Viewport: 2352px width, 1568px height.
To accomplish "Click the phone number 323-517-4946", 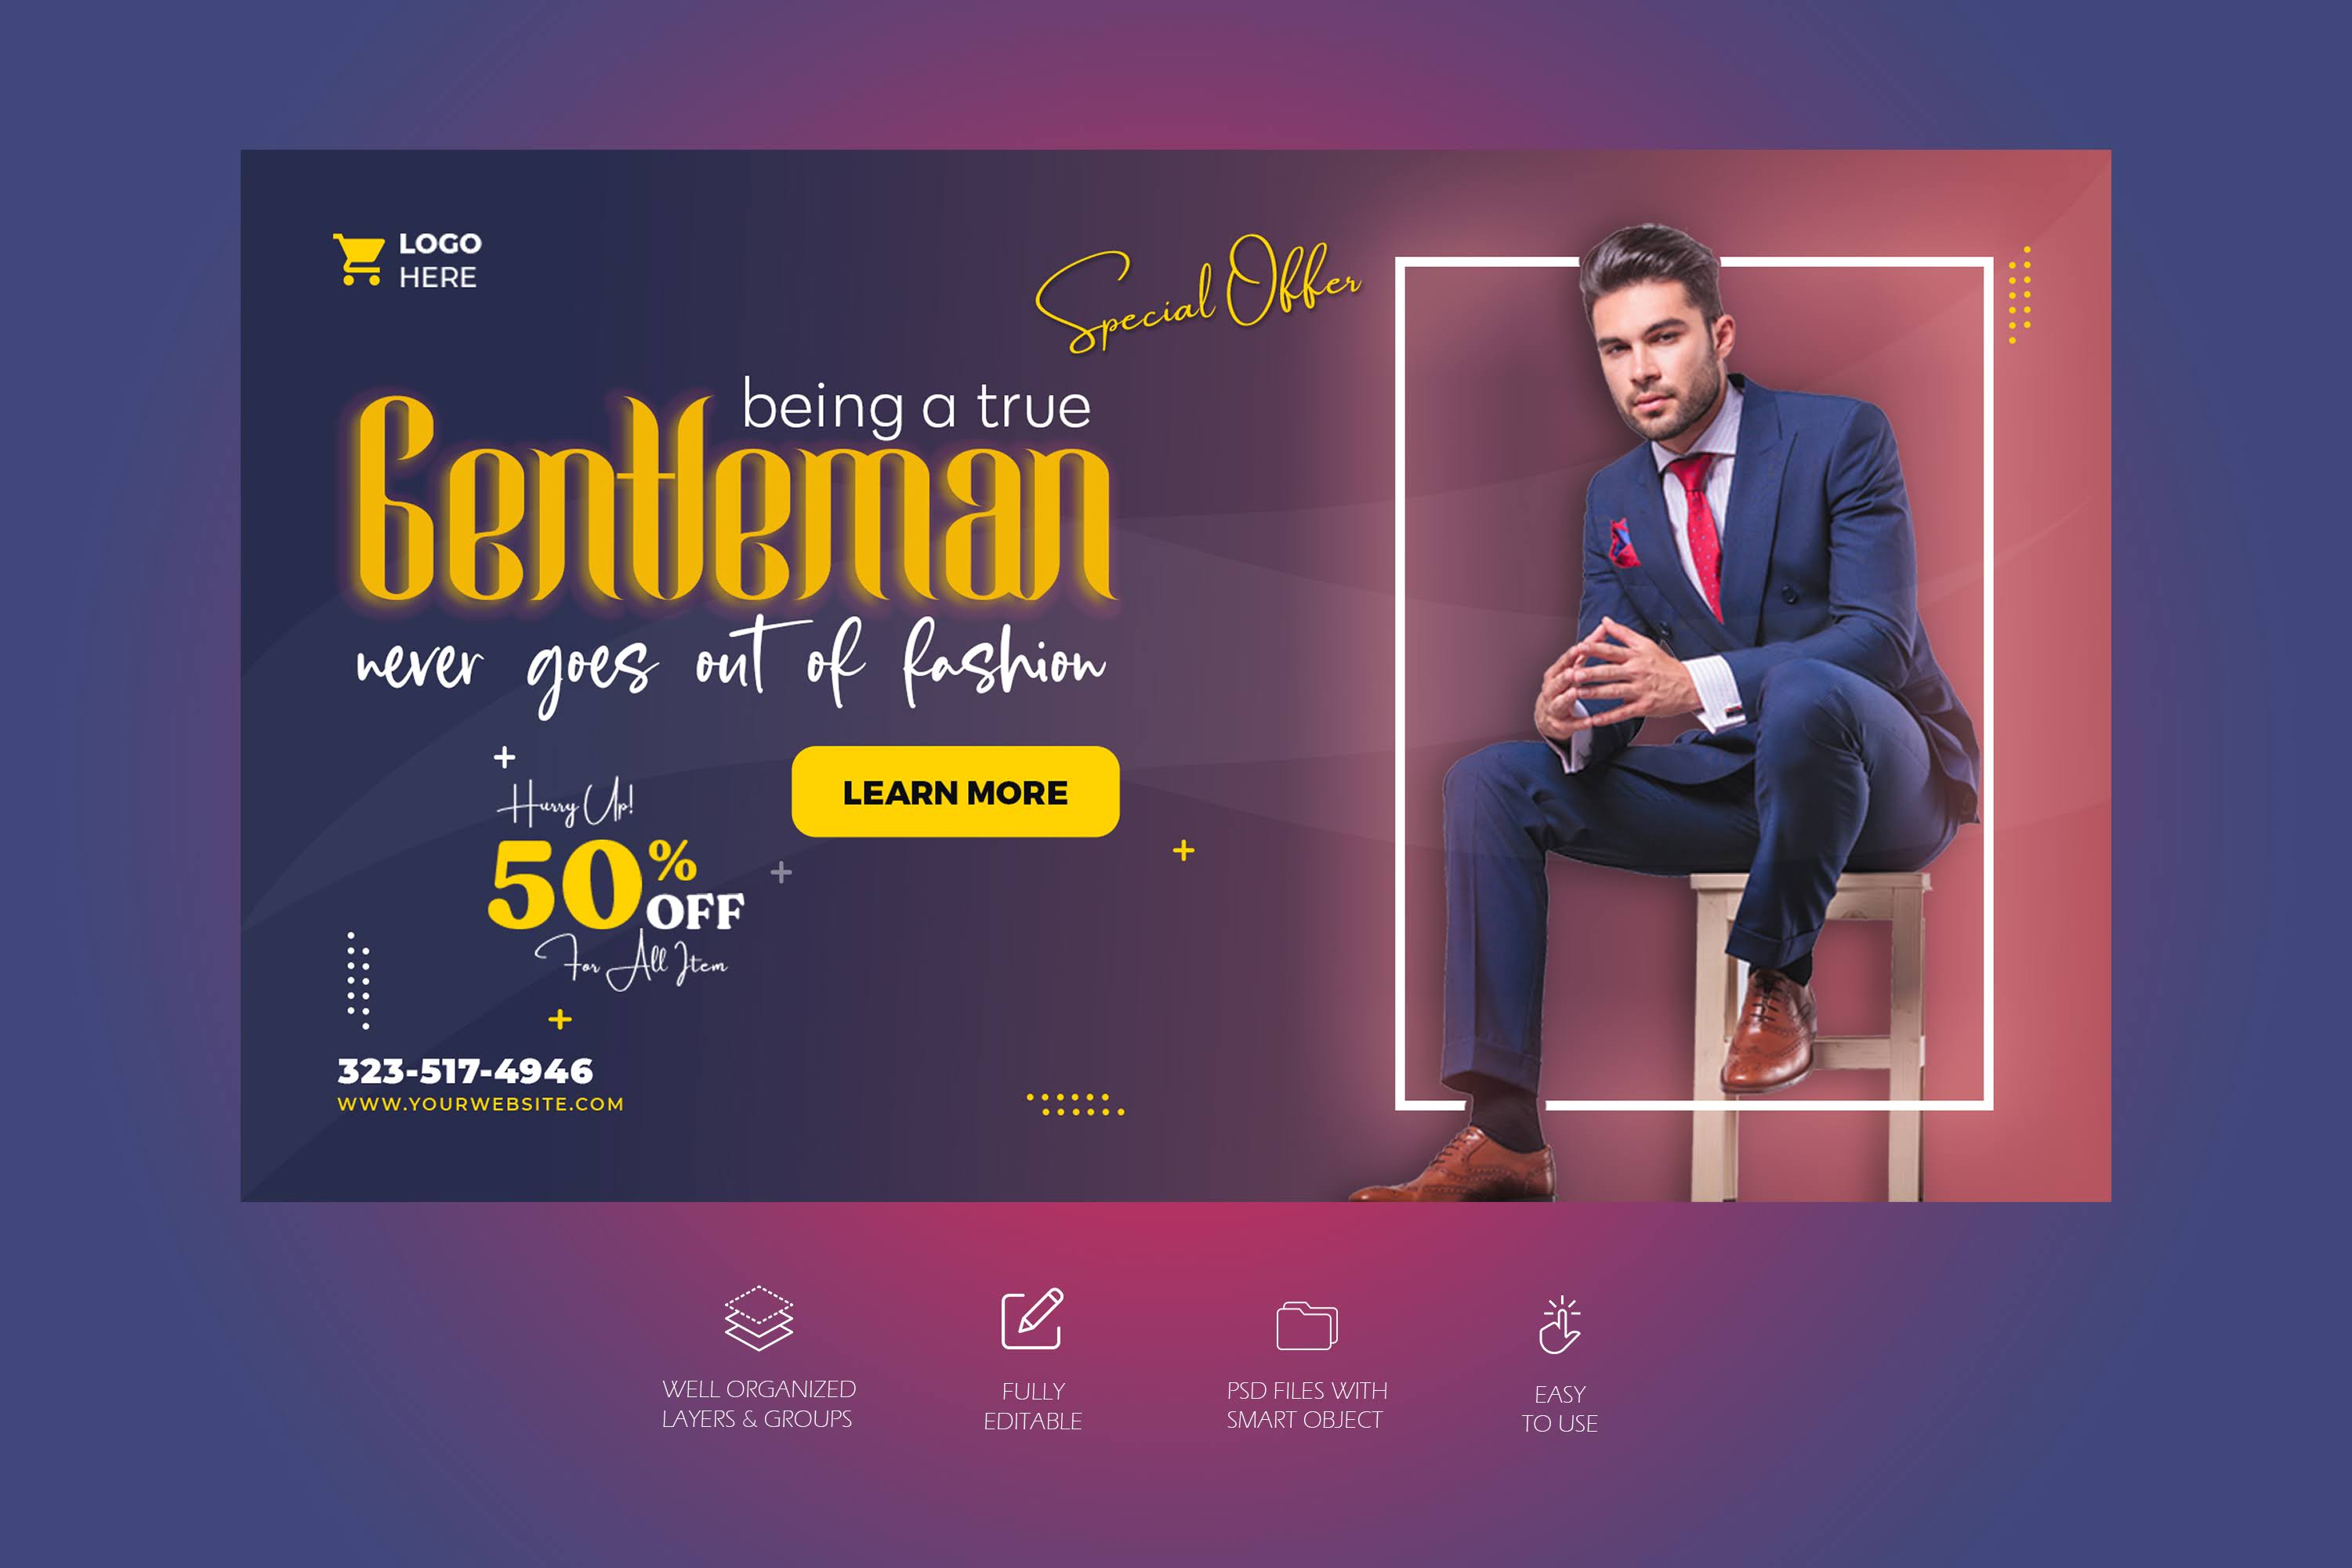I will pos(465,1071).
